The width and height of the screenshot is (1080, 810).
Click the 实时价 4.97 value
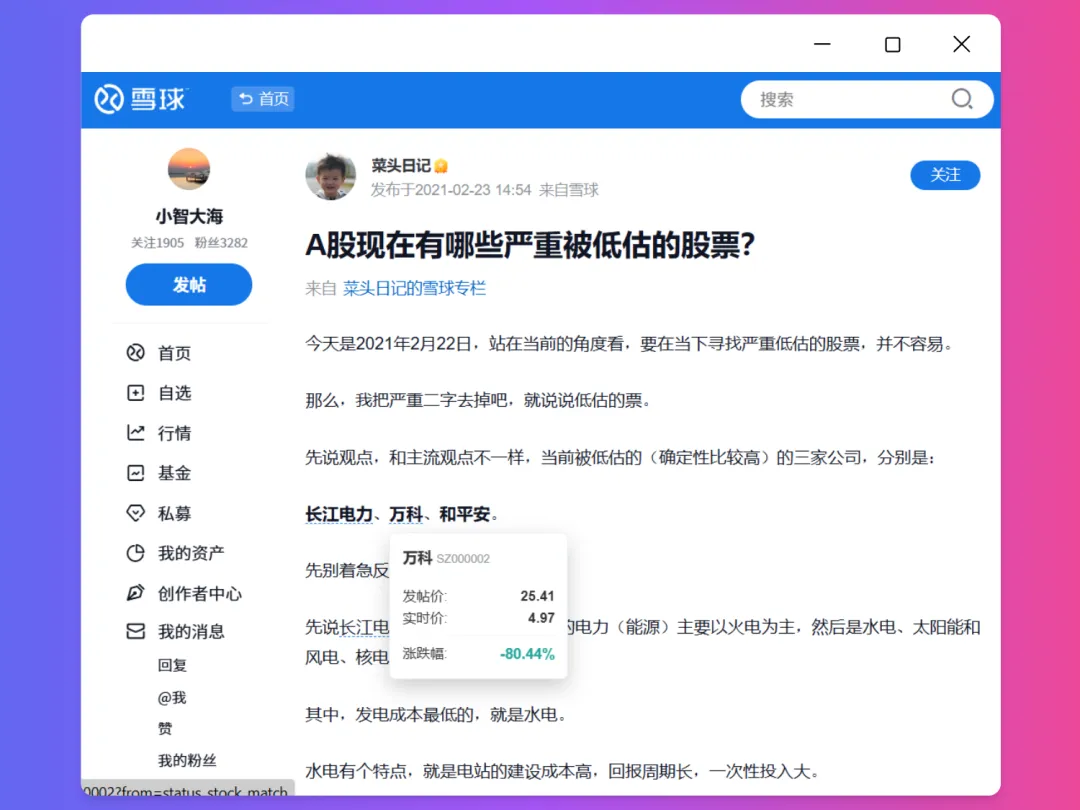point(541,618)
